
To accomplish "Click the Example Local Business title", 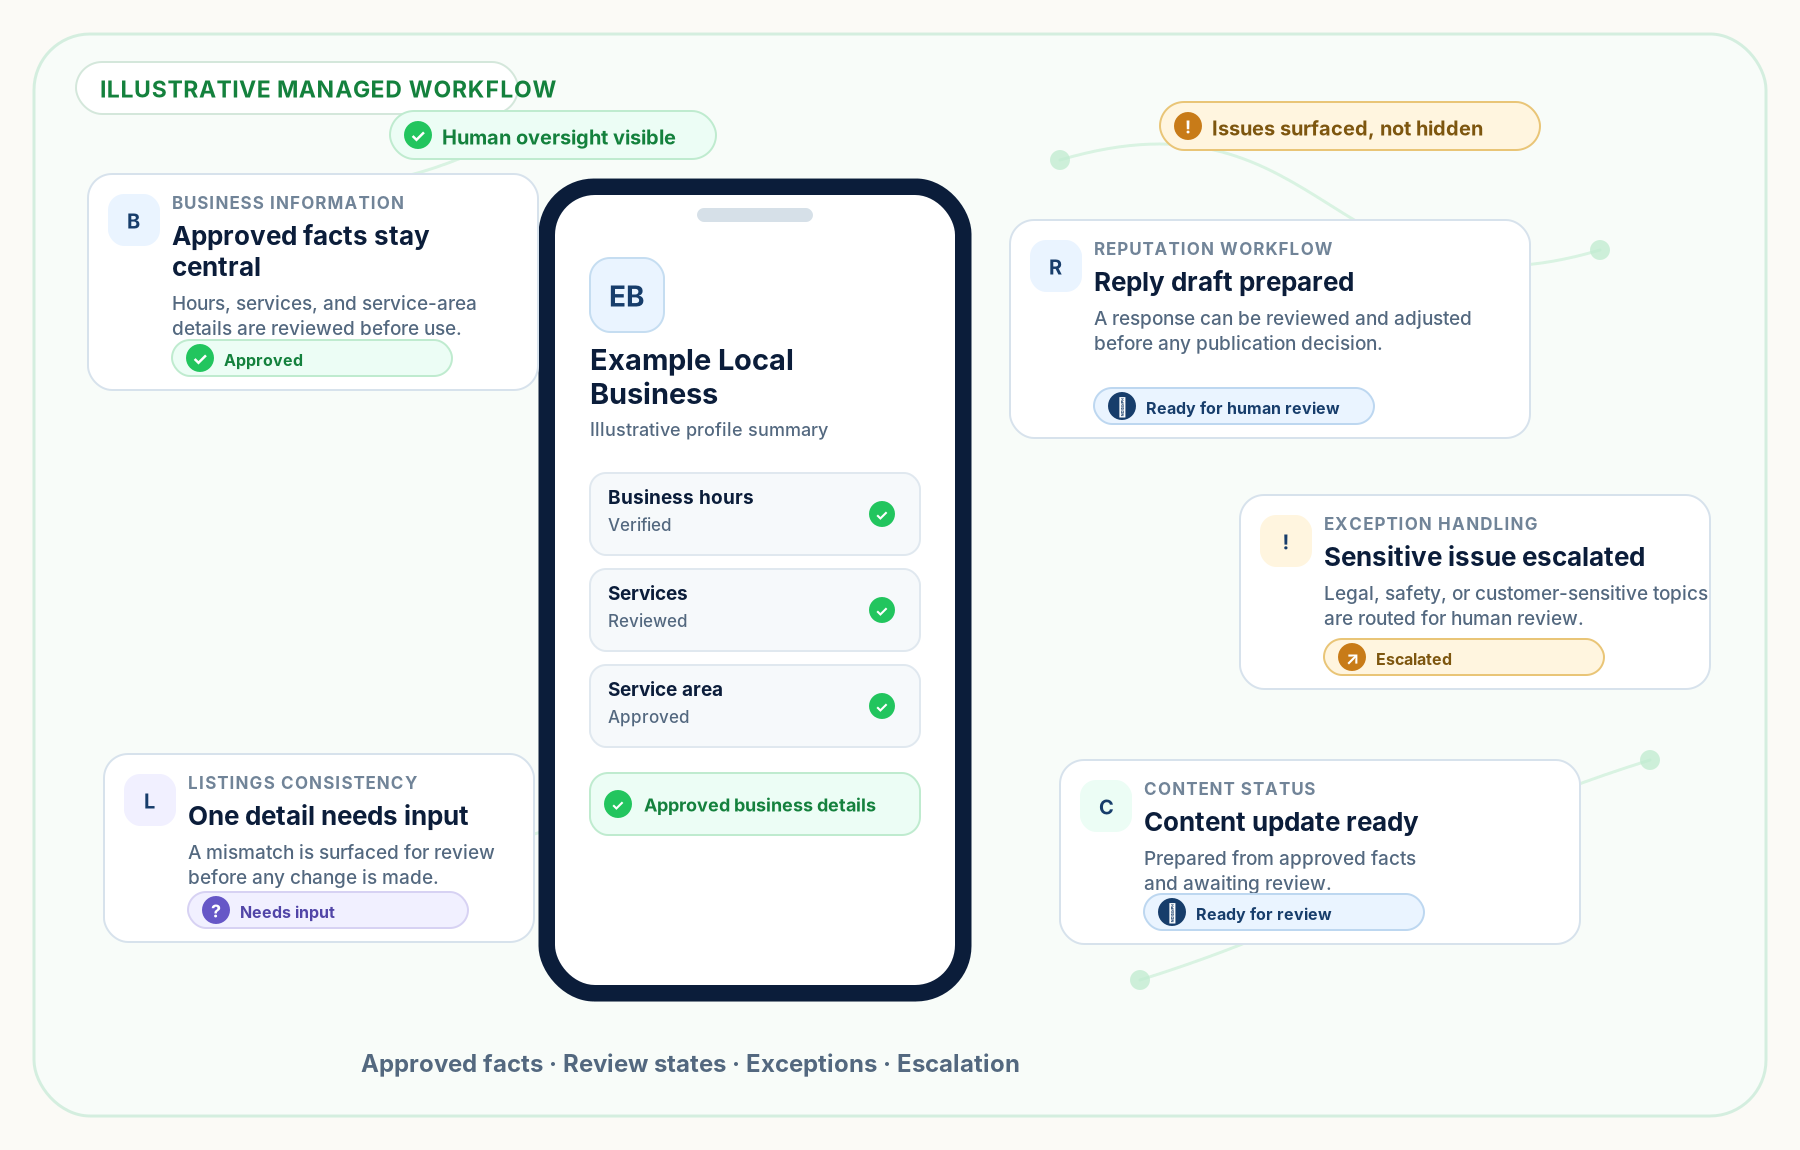I will (692, 377).
